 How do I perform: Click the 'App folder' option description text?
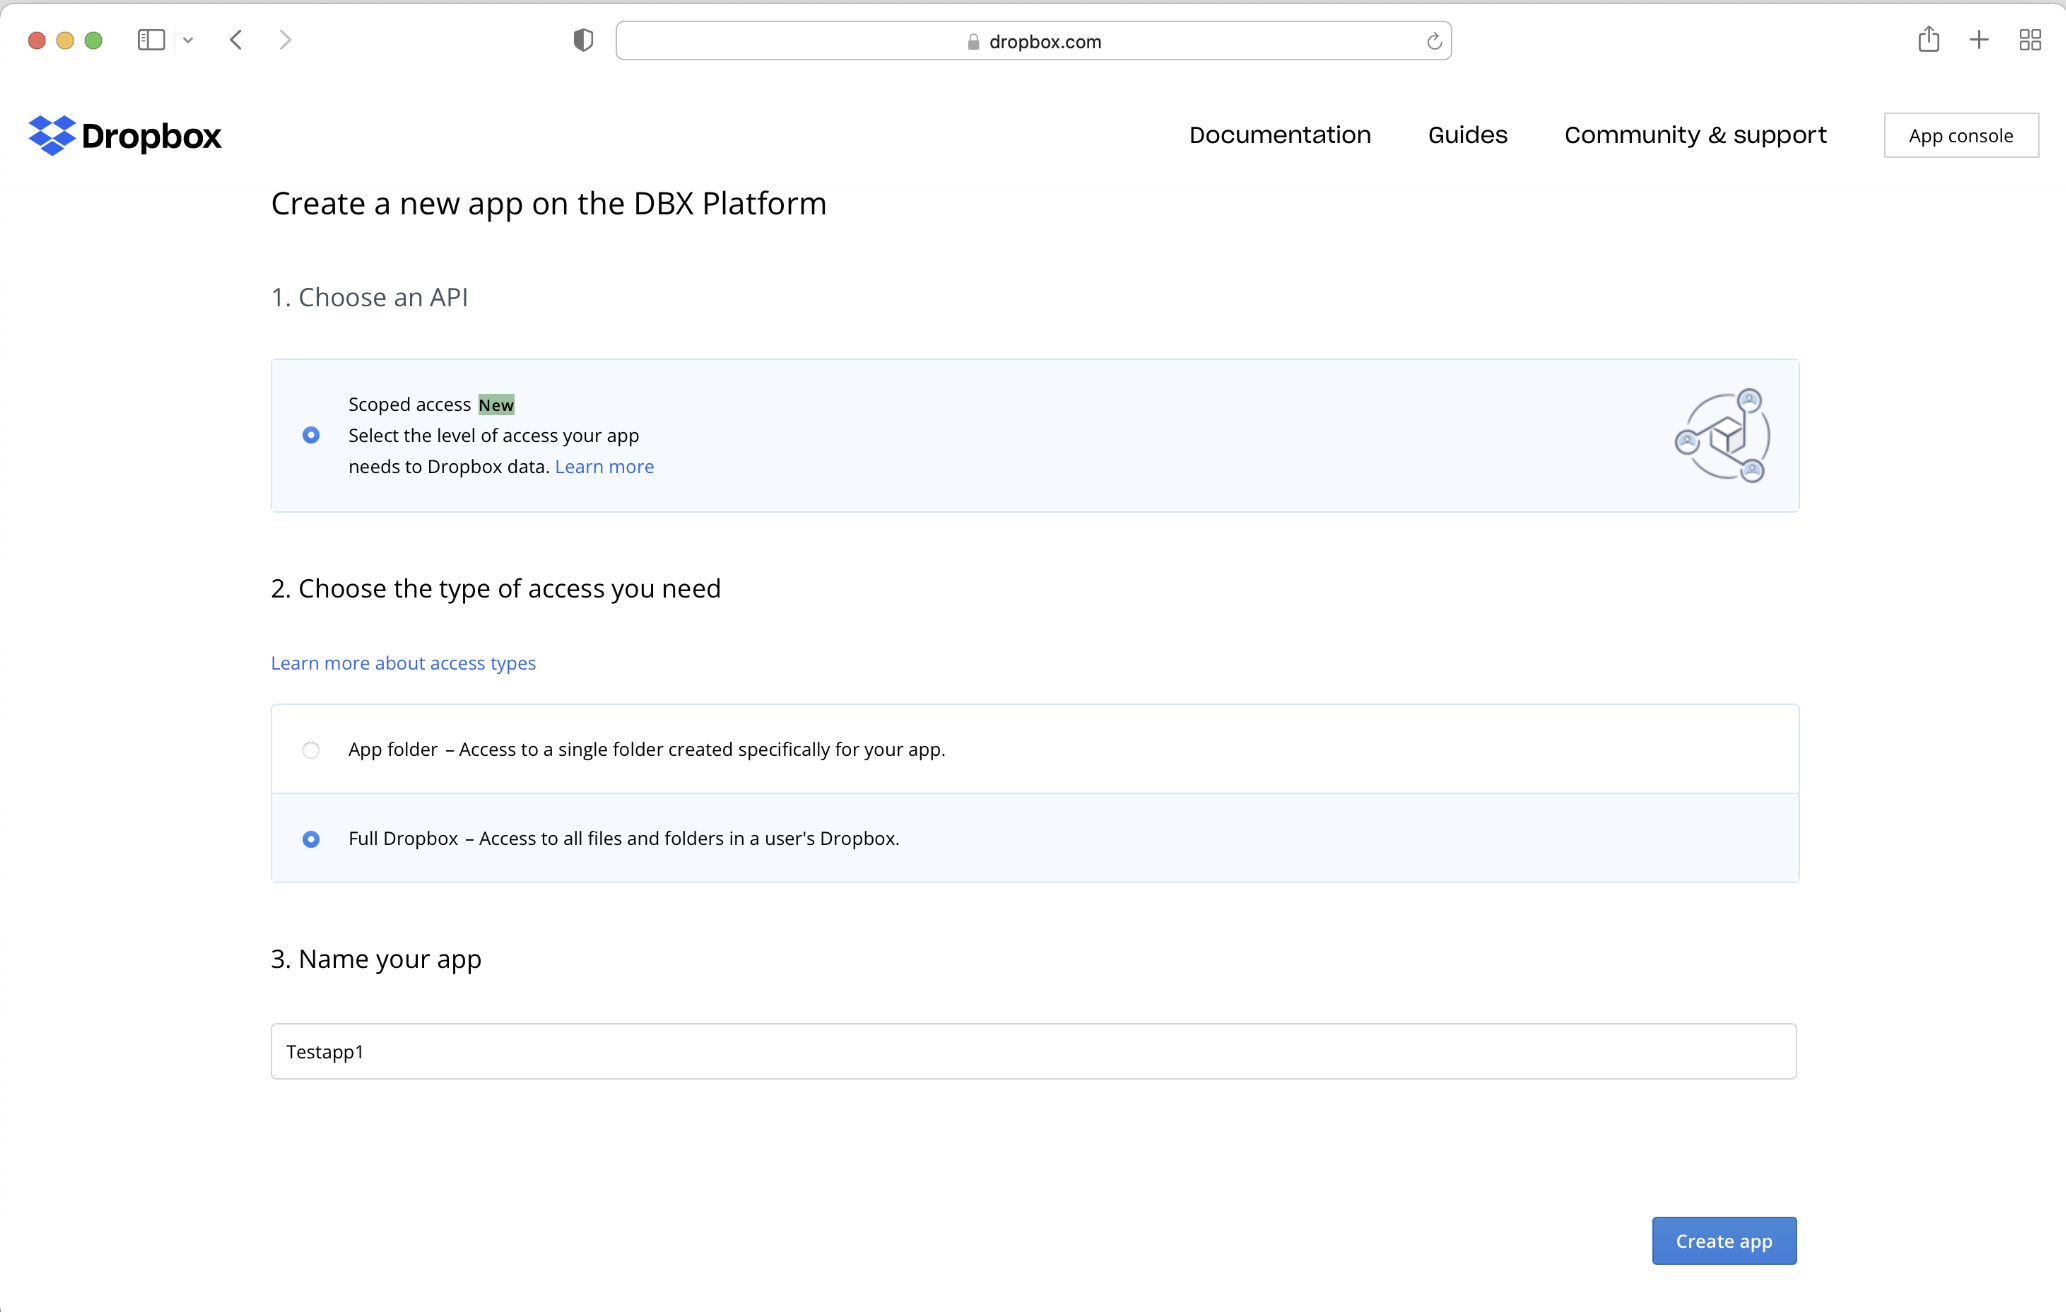tap(647, 749)
